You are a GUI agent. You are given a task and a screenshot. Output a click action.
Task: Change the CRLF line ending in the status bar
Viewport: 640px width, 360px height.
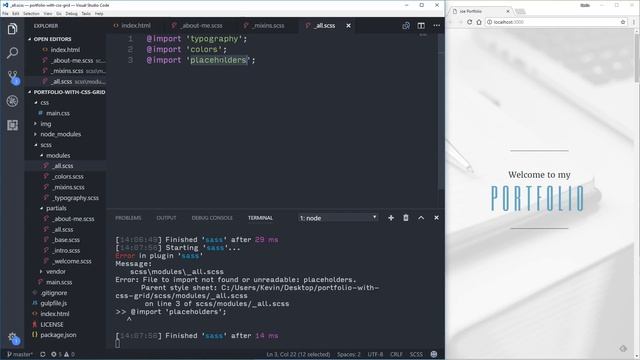coord(396,354)
